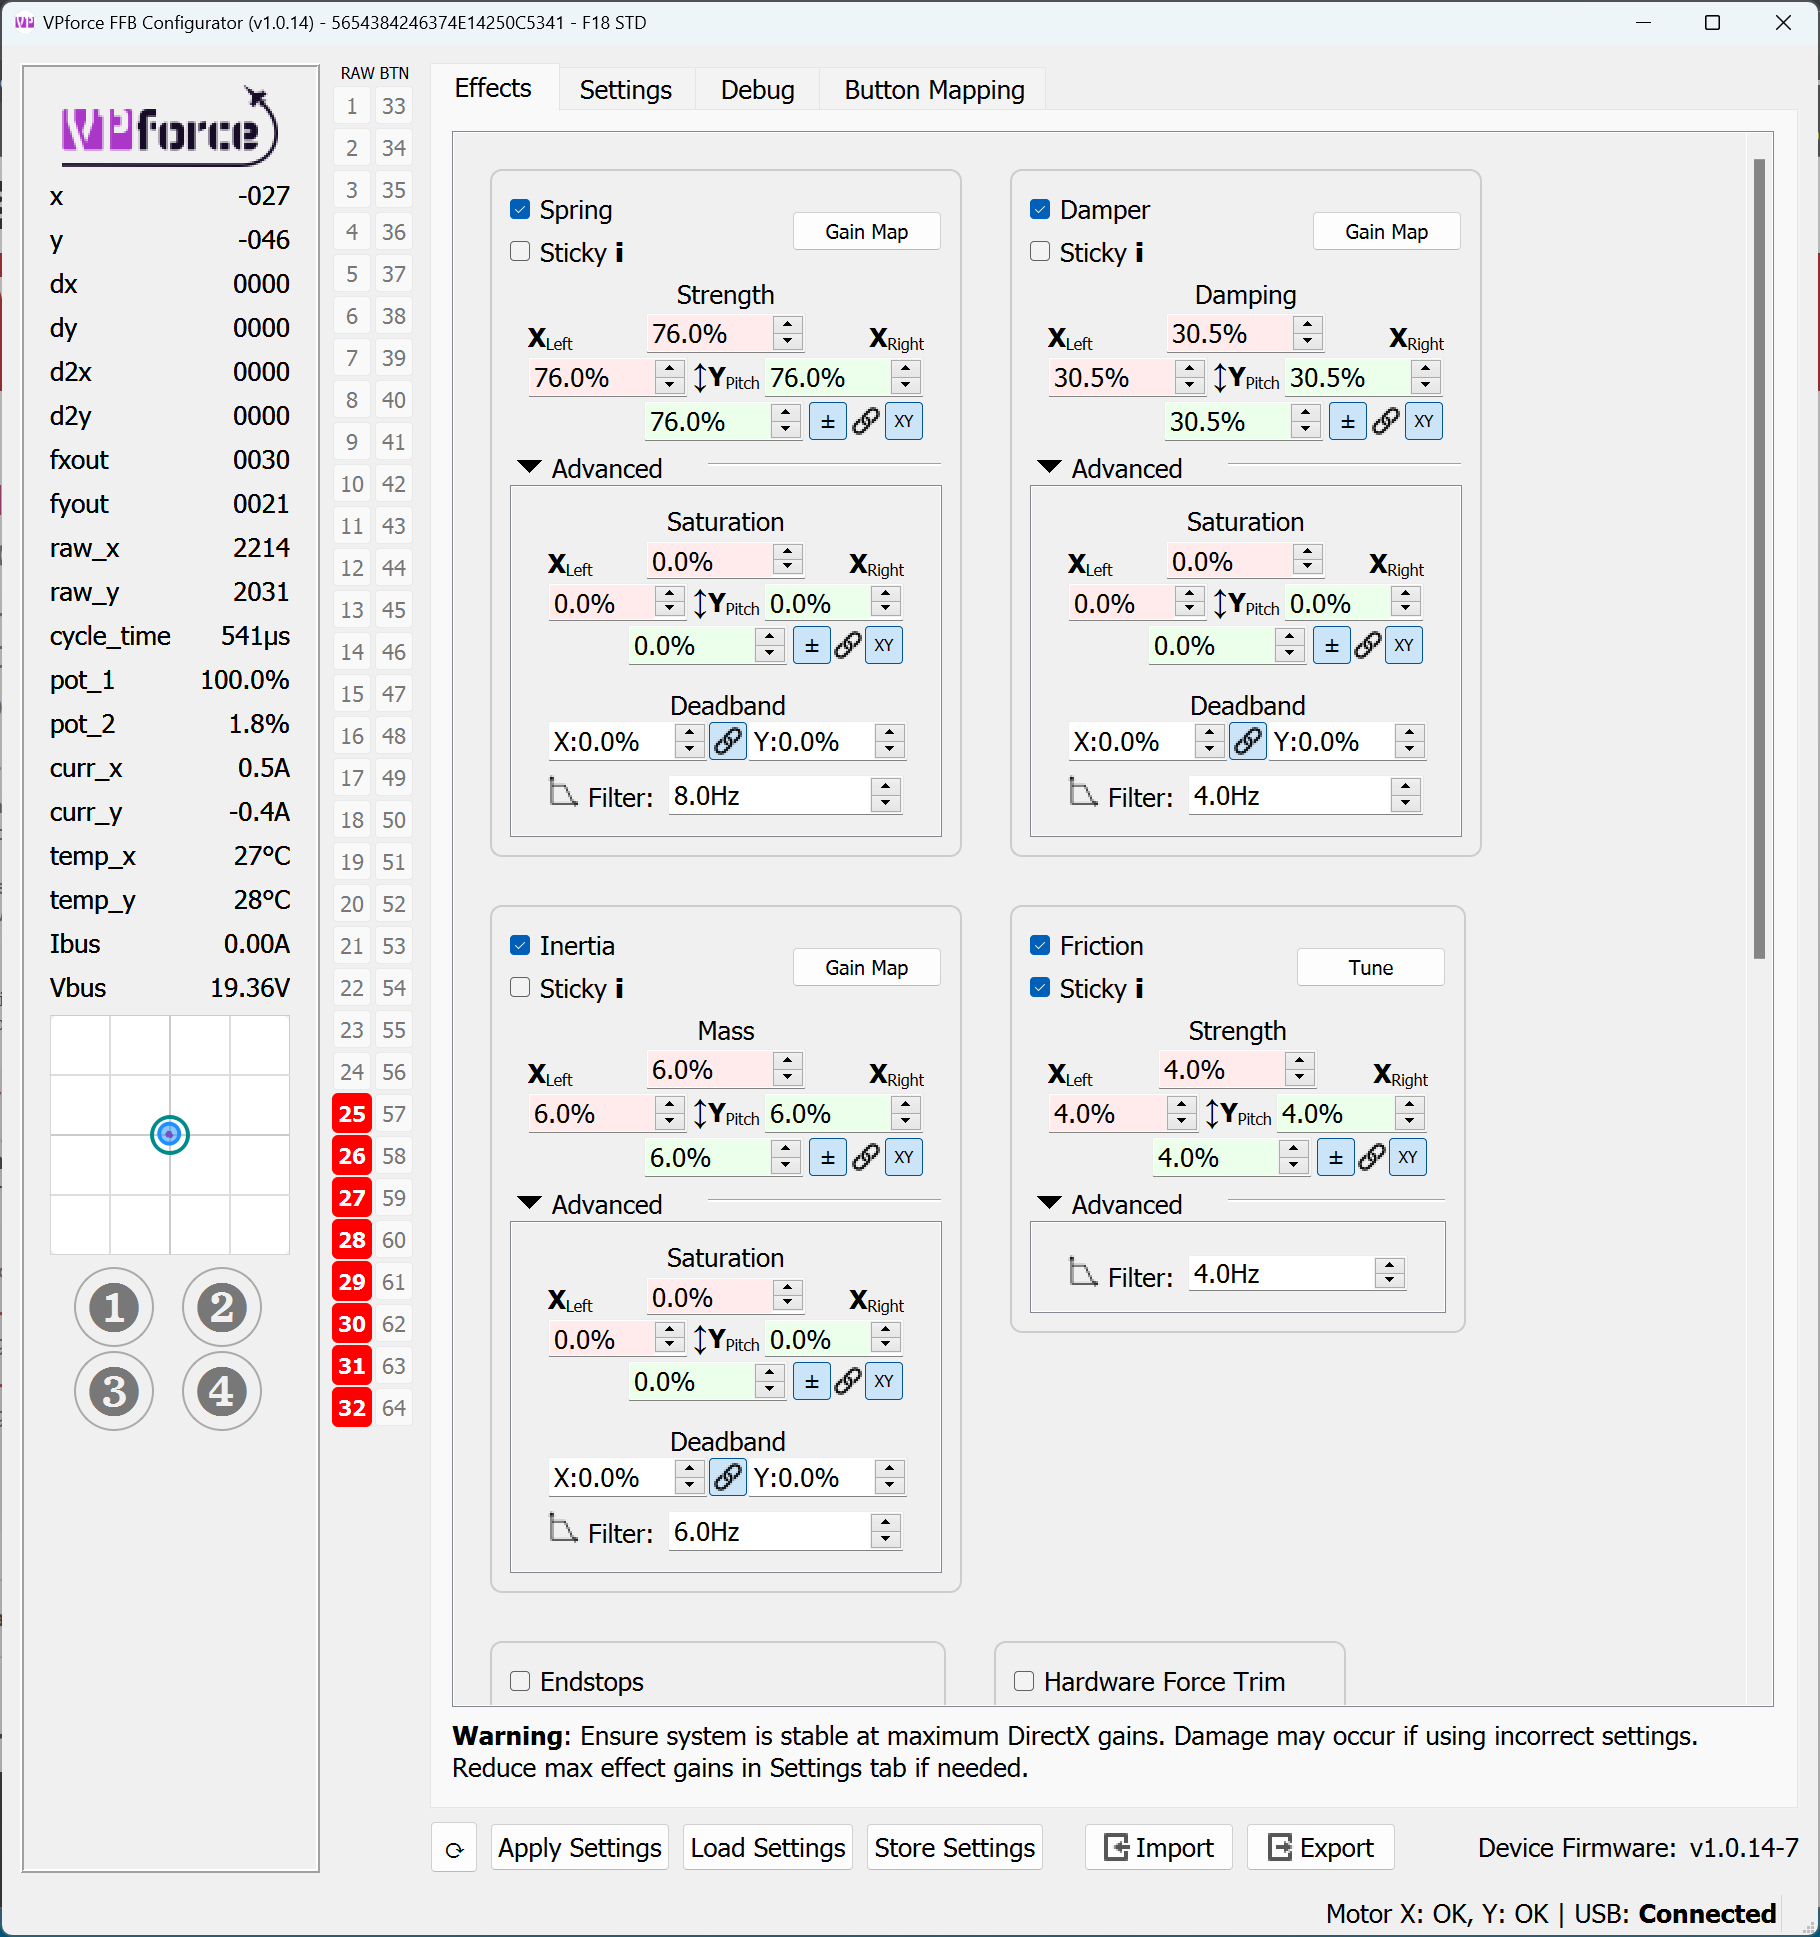Enable the Hardware Force Trim checkbox
The height and width of the screenshot is (1937, 1820).
(1024, 1681)
